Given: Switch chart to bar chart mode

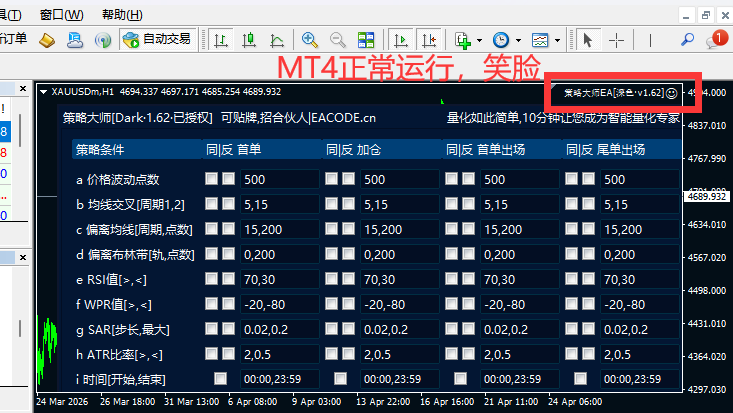Looking at the screenshot, I should (221, 40).
